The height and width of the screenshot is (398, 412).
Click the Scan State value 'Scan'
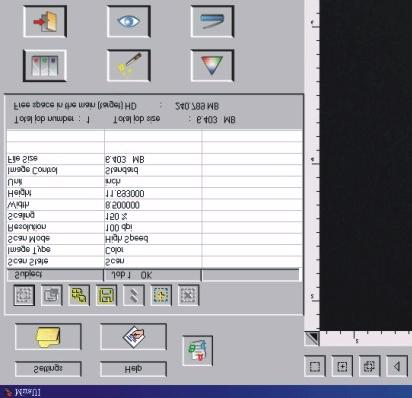(x=115, y=261)
